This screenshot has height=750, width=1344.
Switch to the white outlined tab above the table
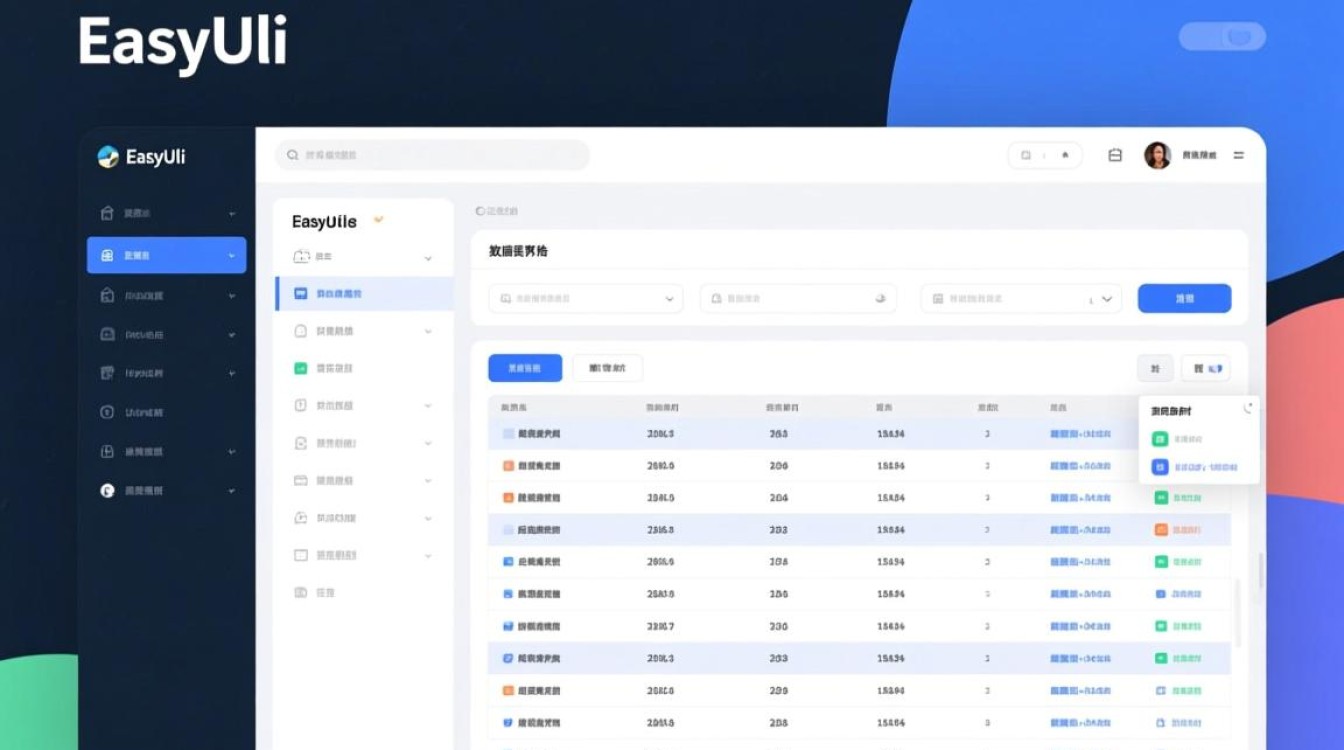(x=607, y=368)
